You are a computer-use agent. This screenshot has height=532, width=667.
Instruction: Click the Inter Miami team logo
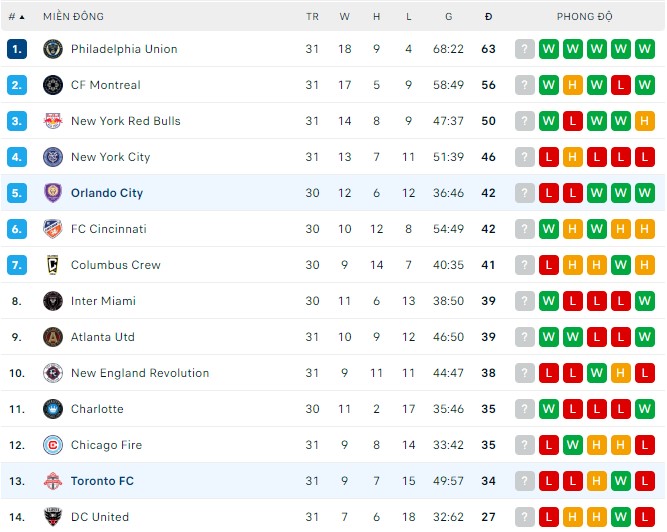[53, 301]
